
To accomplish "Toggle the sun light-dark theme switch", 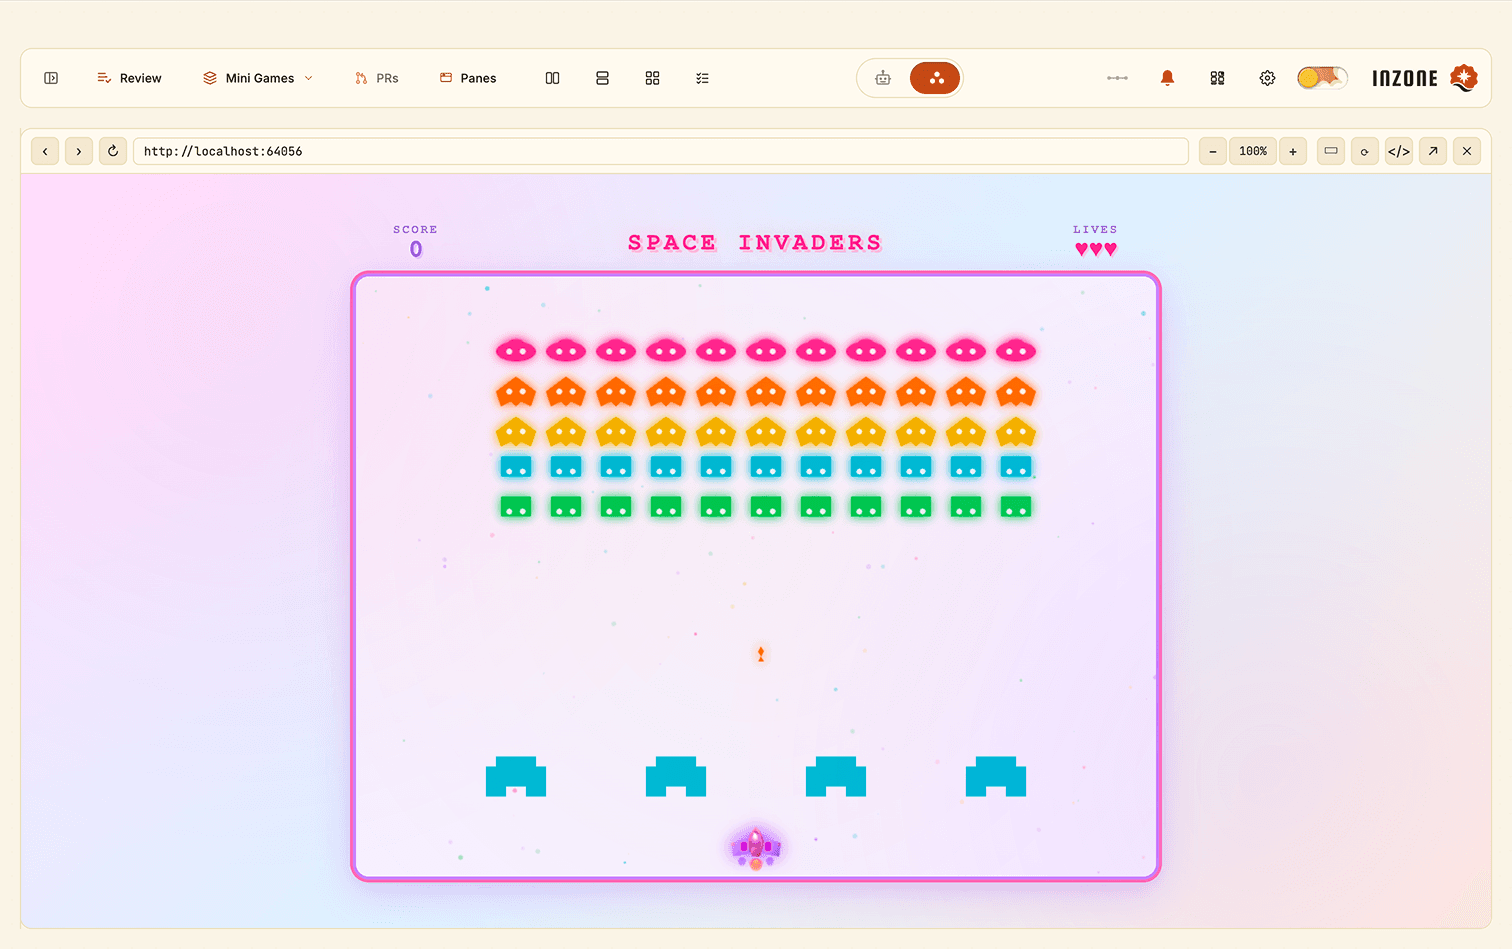I will pyautogui.click(x=1322, y=78).
